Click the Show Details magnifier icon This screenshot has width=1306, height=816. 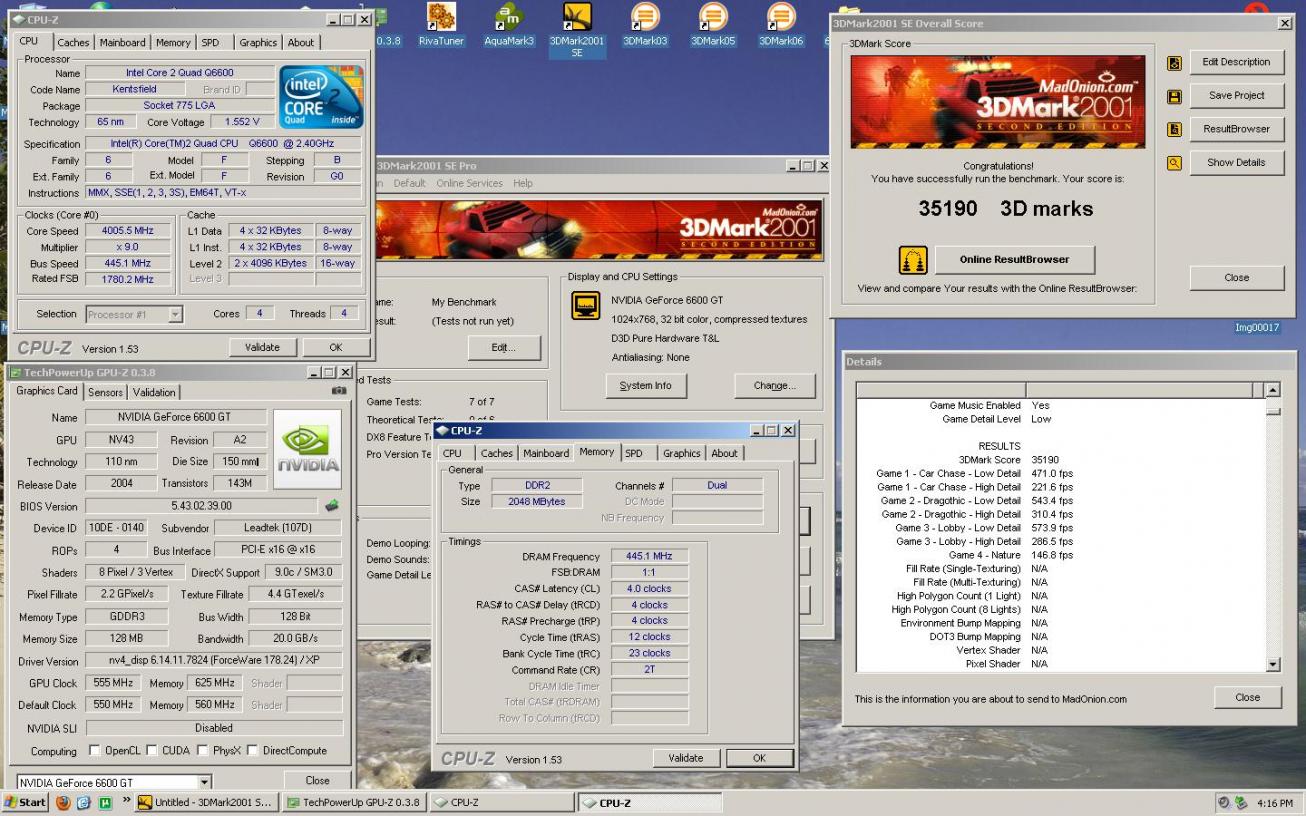pos(1174,163)
